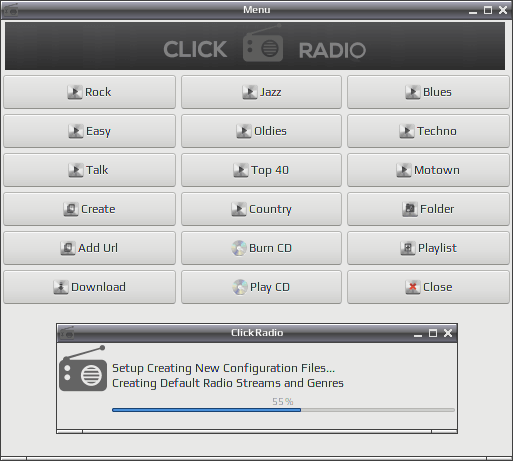Click radio icon in Menu title bar
Image resolution: width=513 pixels, height=461 pixels.
(x=10, y=10)
